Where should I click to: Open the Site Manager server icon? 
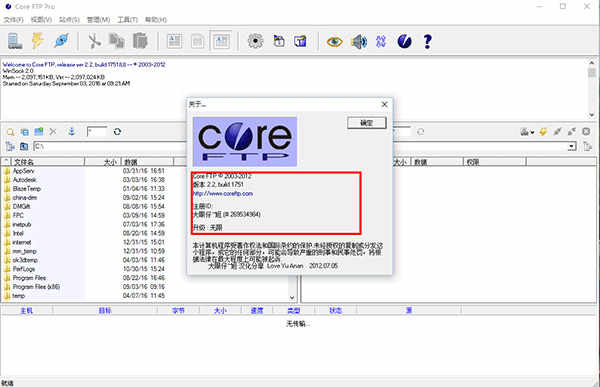[x=15, y=41]
